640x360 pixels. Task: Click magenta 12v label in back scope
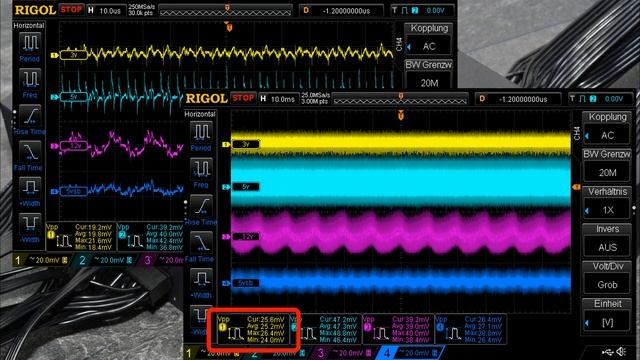[74, 146]
